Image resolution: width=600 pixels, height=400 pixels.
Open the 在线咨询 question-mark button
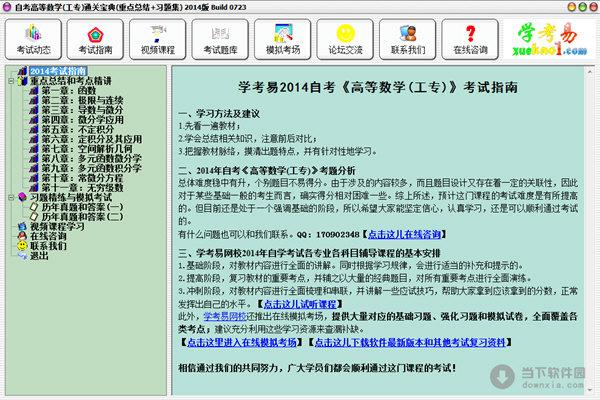click(x=470, y=39)
